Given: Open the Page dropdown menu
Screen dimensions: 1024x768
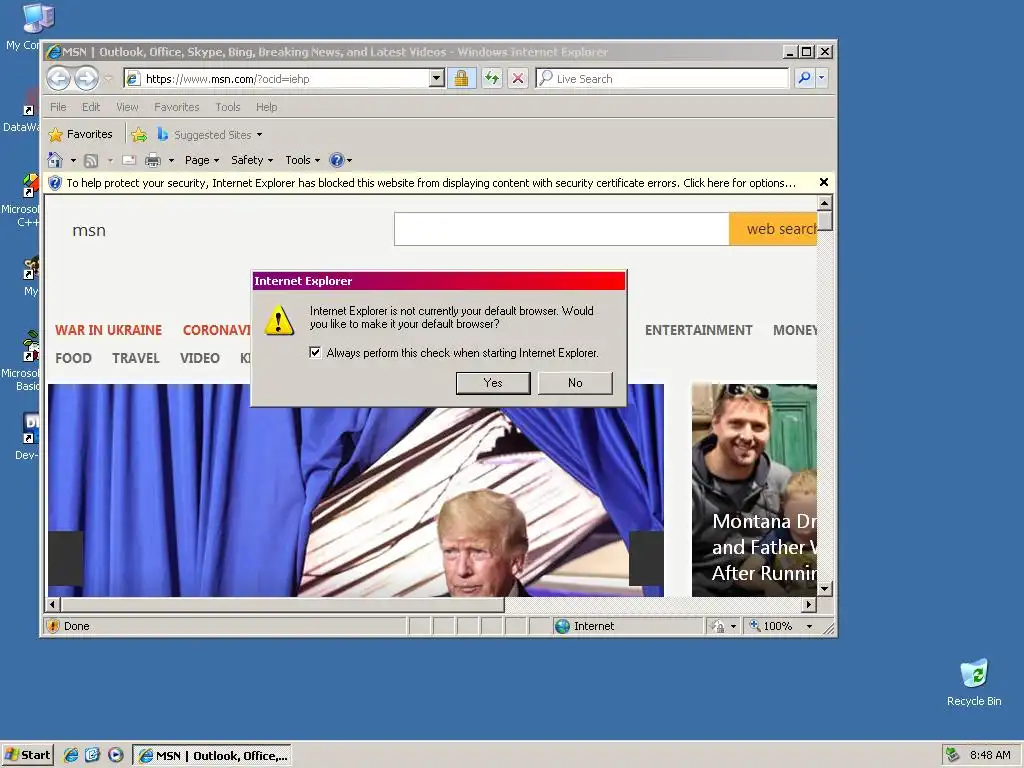Looking at the screenshot, I should pyautogui.click(x=202, y=160).
